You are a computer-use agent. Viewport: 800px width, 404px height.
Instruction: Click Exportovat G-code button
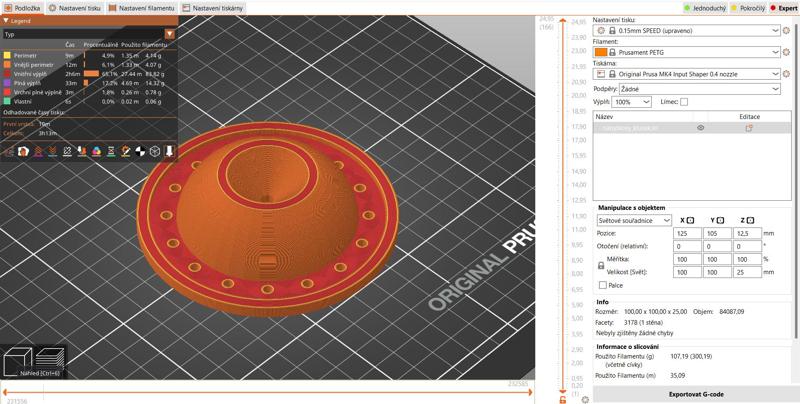(x=696, y=394)
